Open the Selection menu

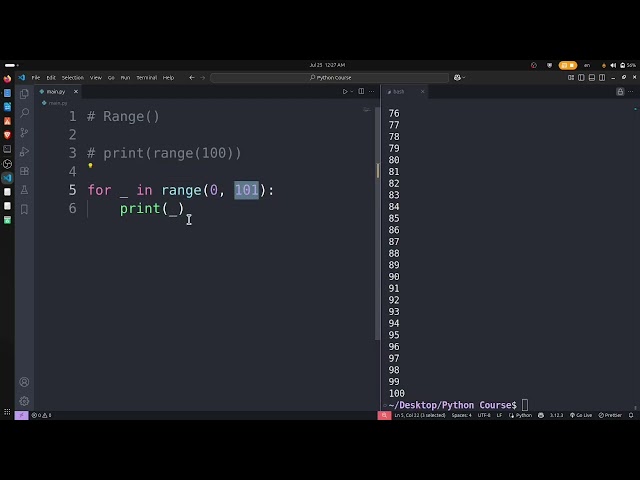point(73,78)
